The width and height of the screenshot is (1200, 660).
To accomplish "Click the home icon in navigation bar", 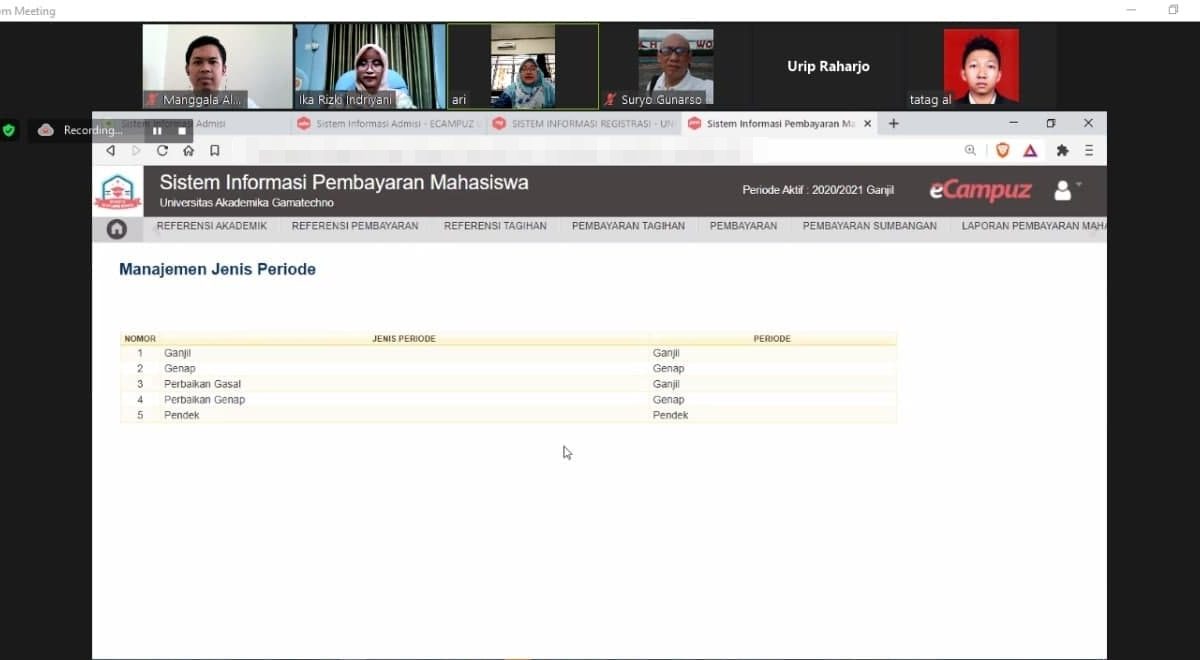I will tap(117, 229).
